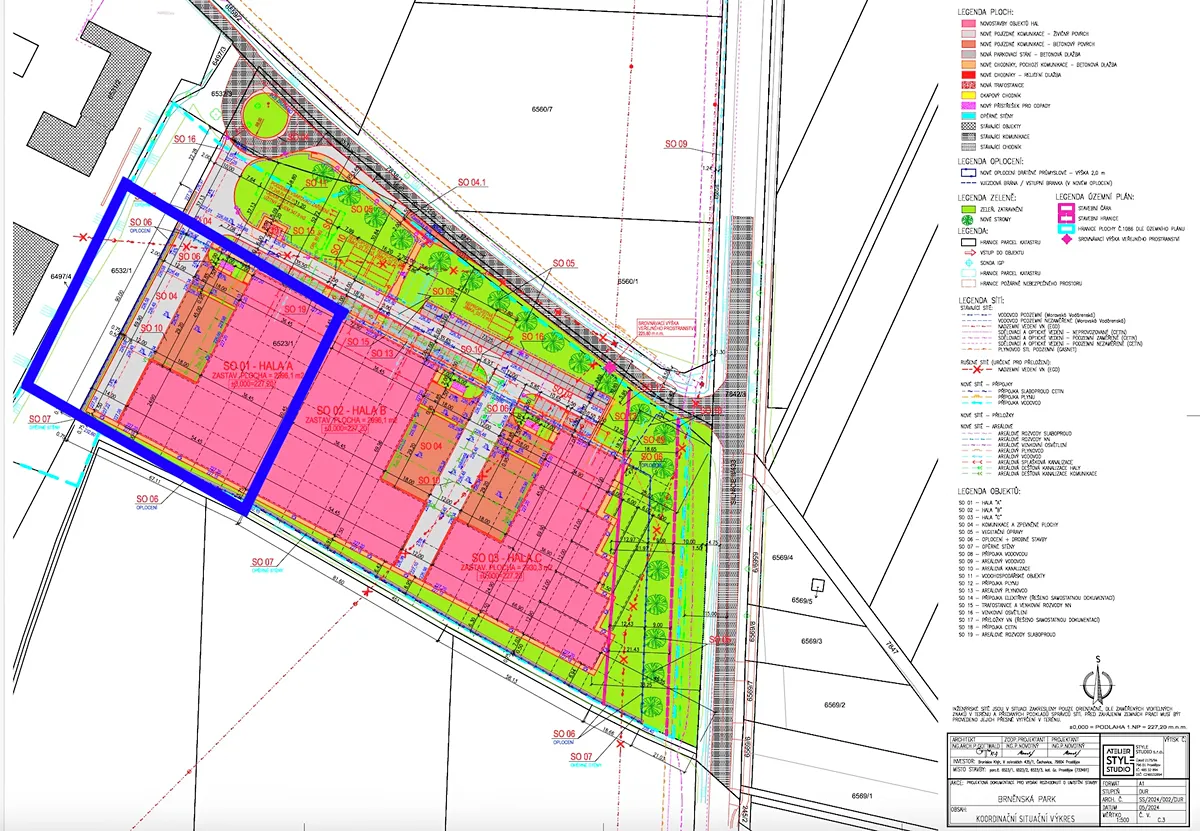Click the magenta 'Nový přístřešek pro odpady' swatch

point(968,106)
